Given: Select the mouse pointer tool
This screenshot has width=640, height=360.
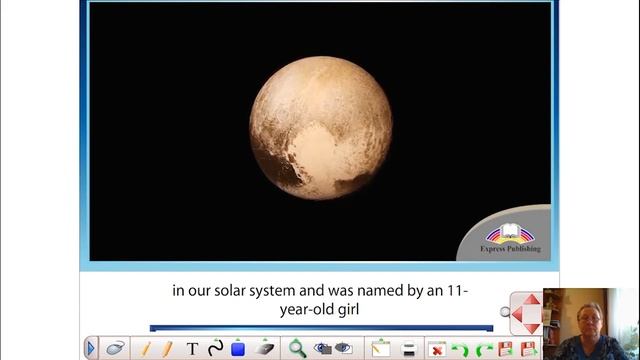Looking at the screenshot, I should (115, 348).
